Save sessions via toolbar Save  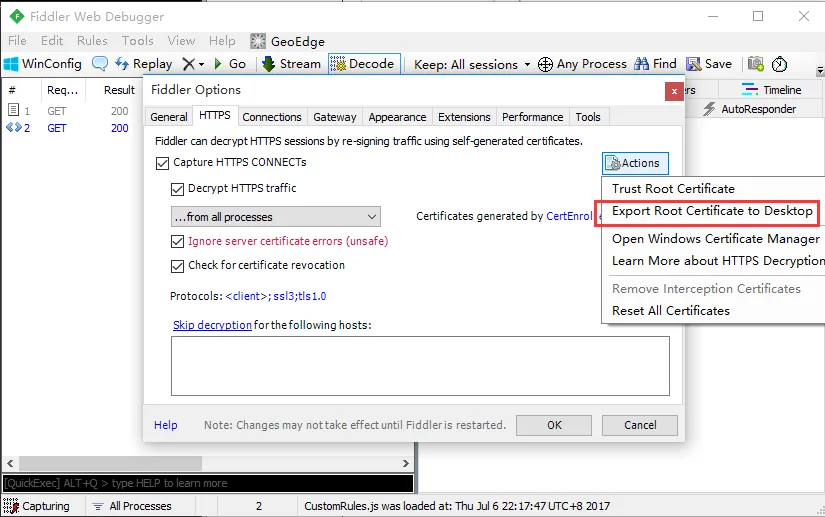point(709,64)
